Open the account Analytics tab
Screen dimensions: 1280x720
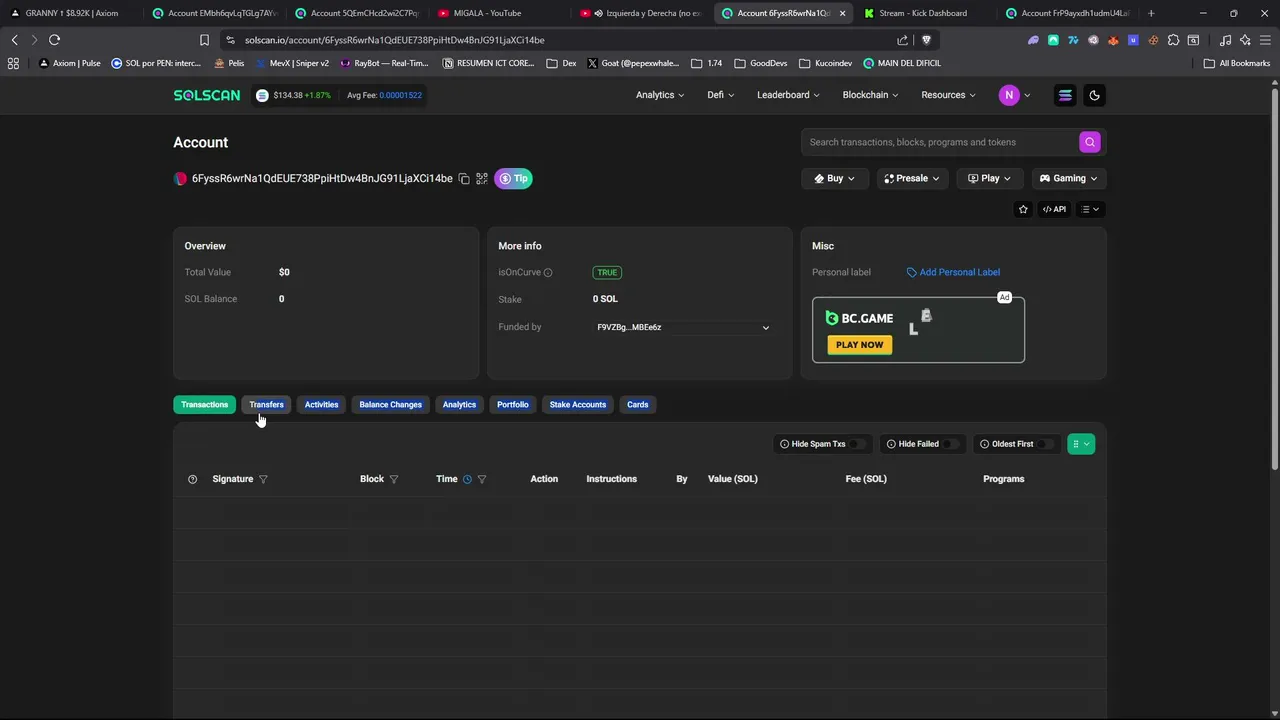[459, 405]
